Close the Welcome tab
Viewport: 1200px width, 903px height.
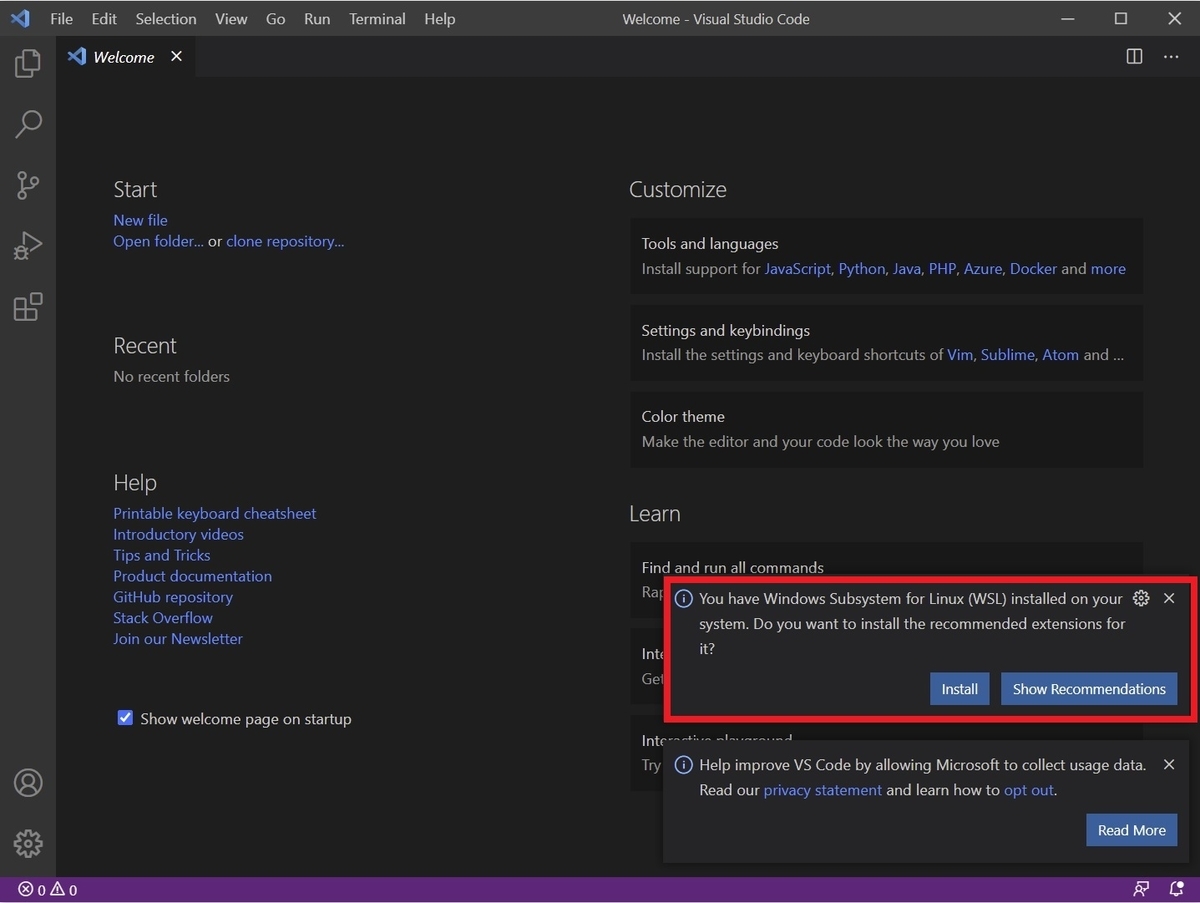click(176, 57)
